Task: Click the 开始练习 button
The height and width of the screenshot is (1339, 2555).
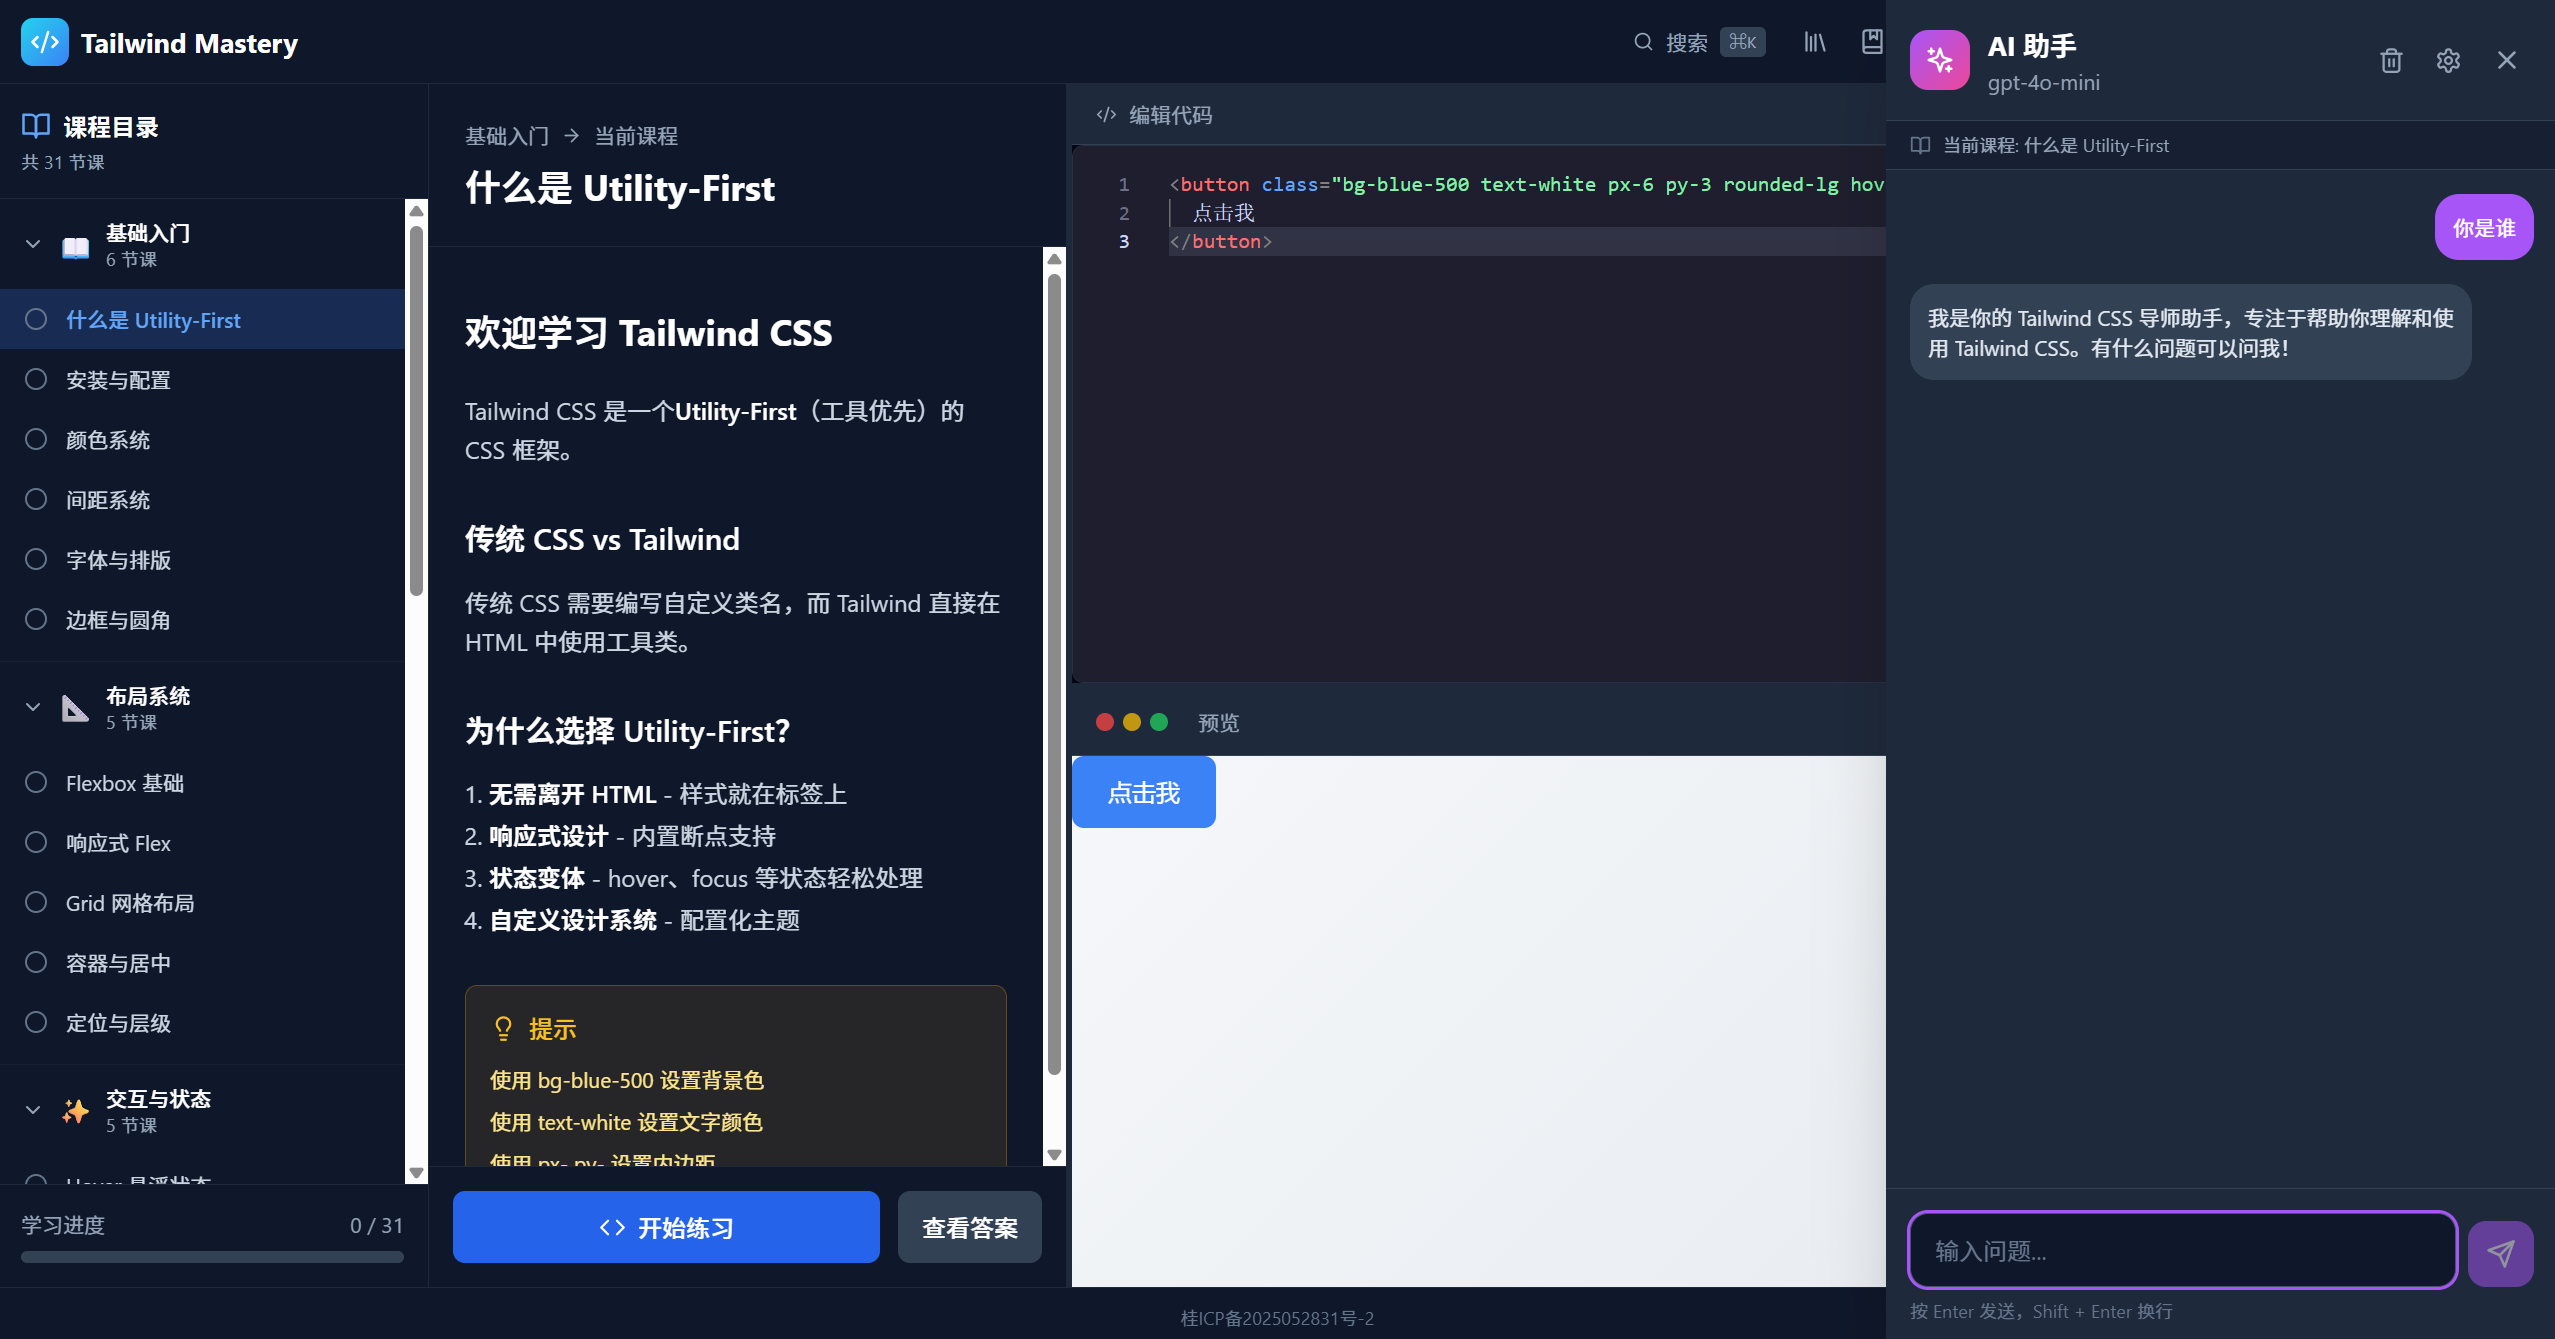Action: pos(665,1227)
